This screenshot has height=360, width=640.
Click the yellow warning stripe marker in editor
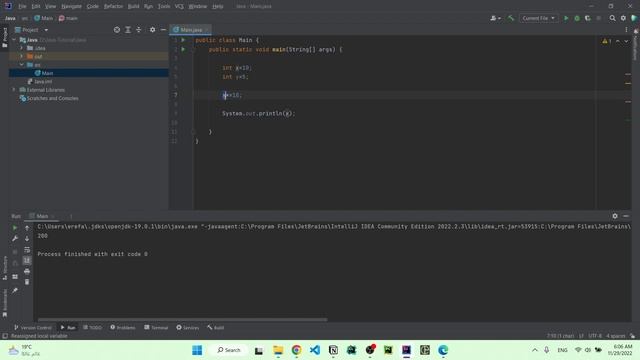[x=628, y=83]
